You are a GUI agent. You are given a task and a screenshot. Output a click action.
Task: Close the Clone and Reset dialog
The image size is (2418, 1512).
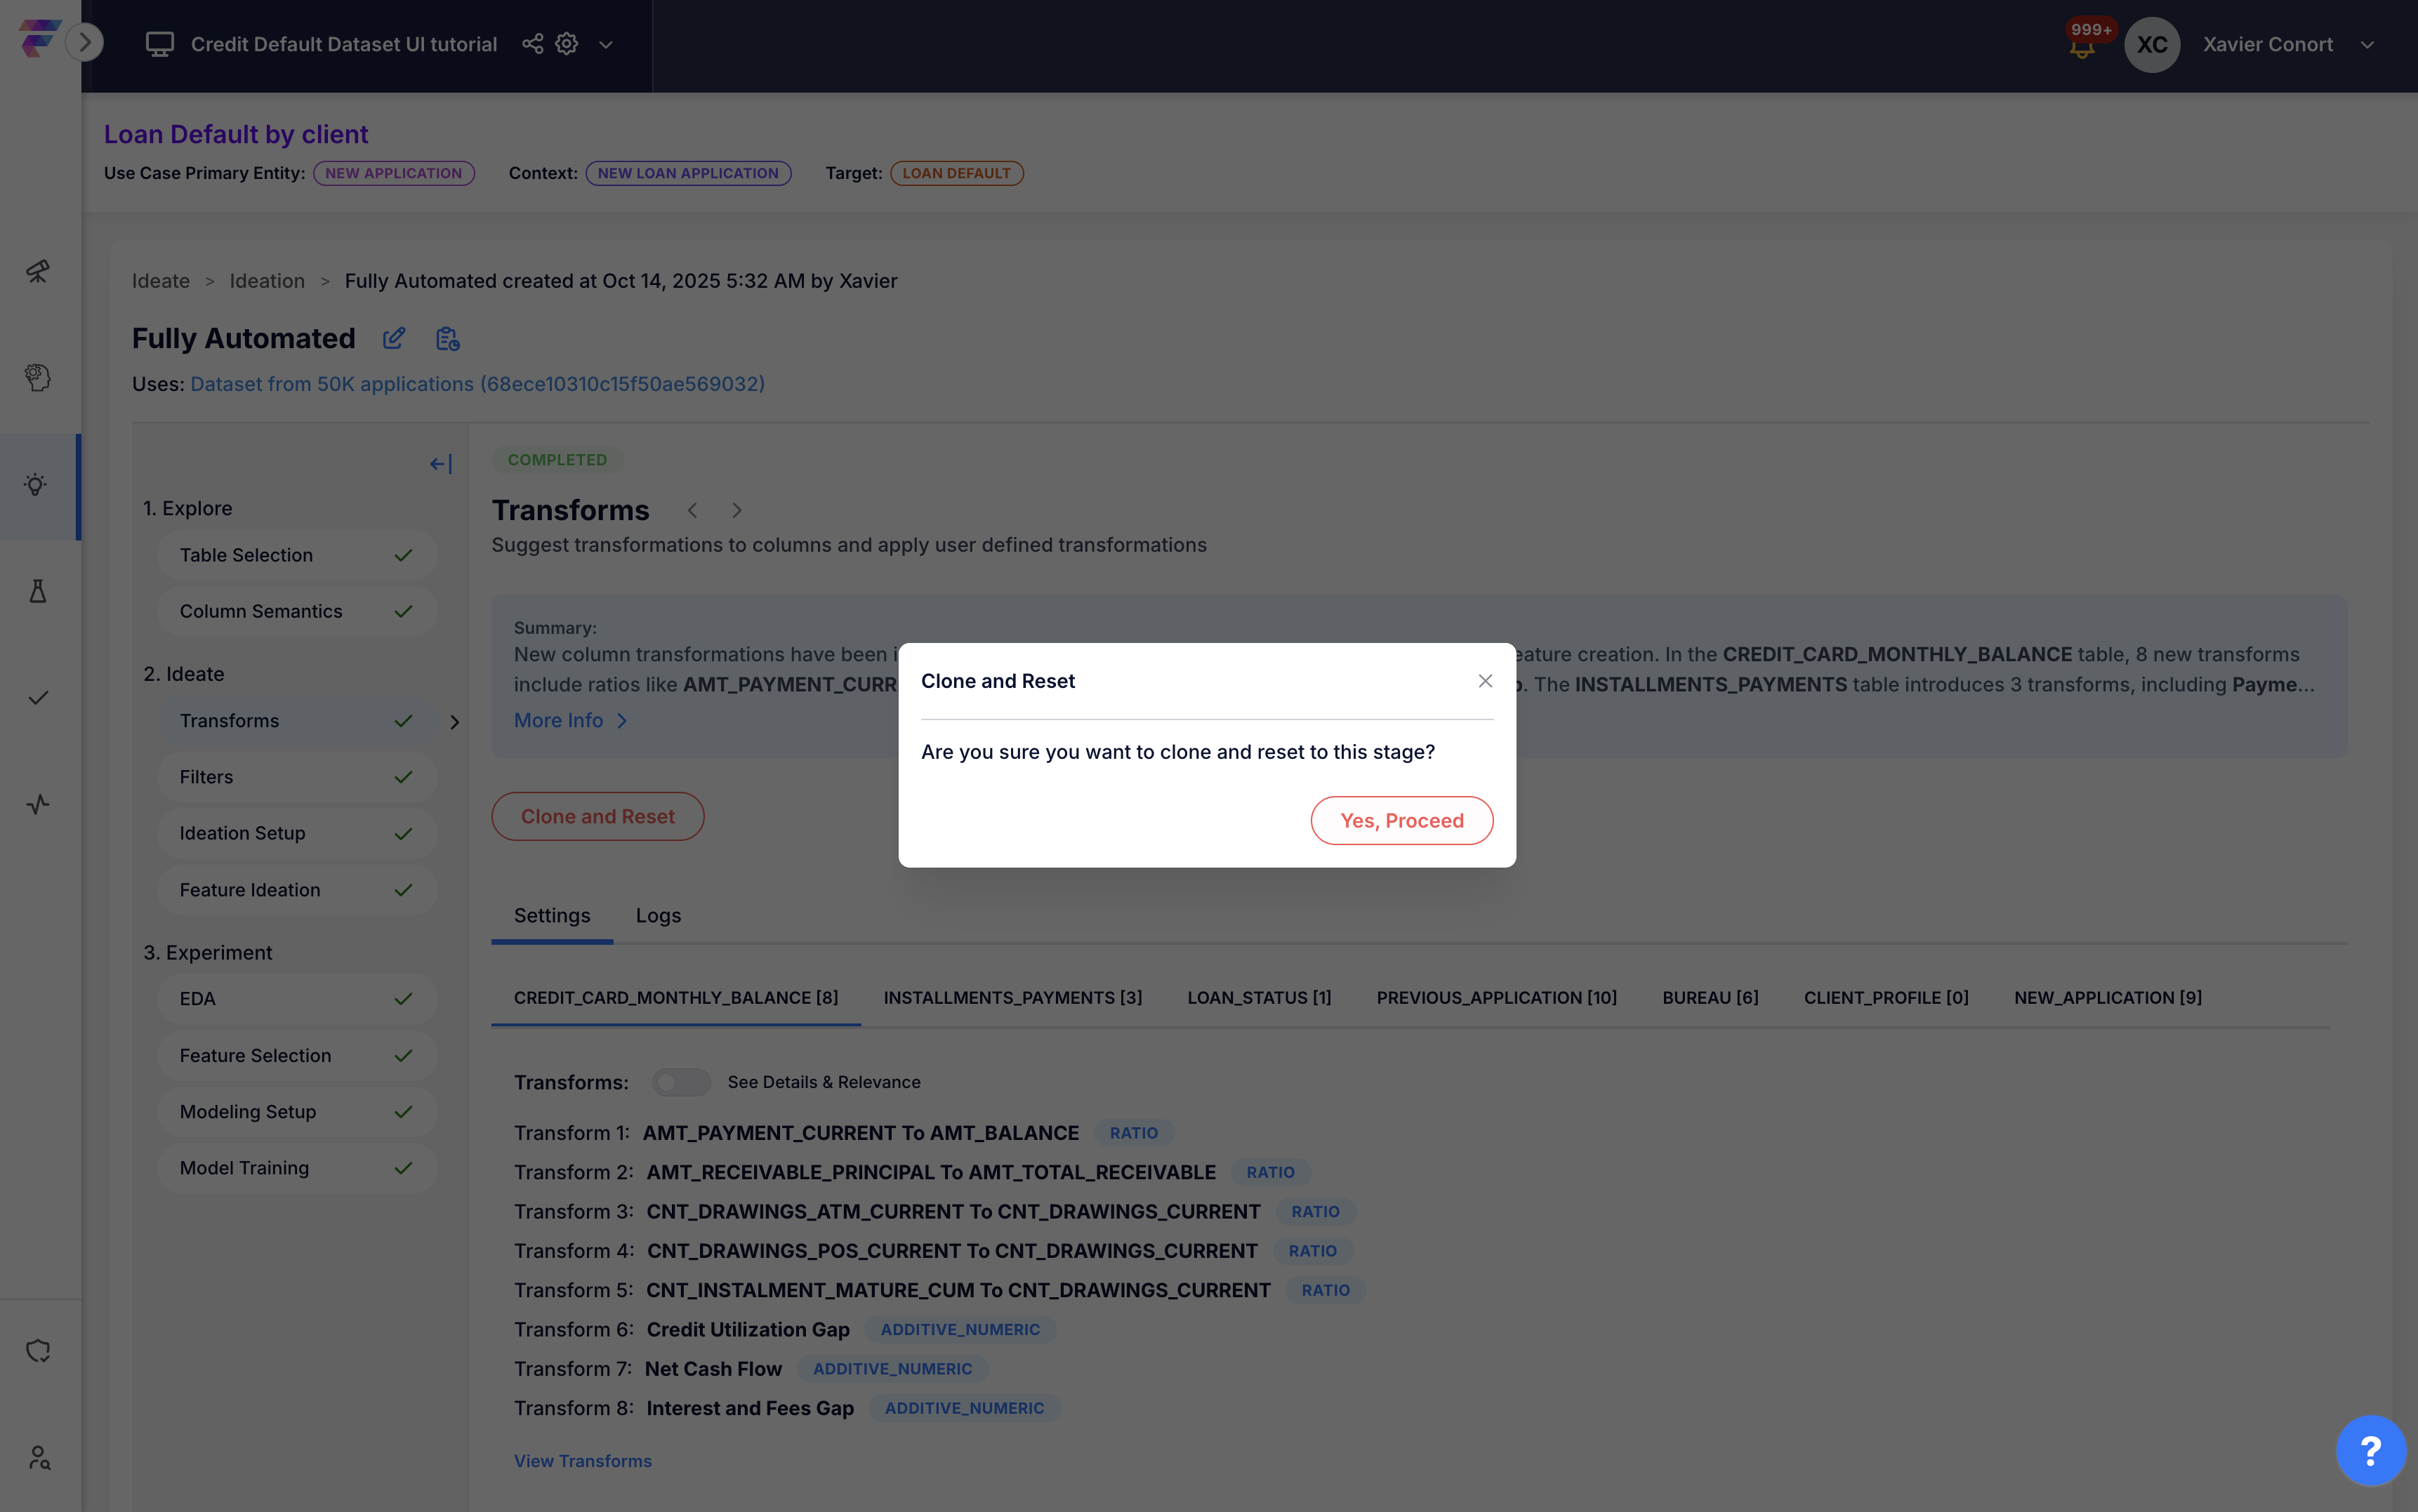[x=1485, y=681]
